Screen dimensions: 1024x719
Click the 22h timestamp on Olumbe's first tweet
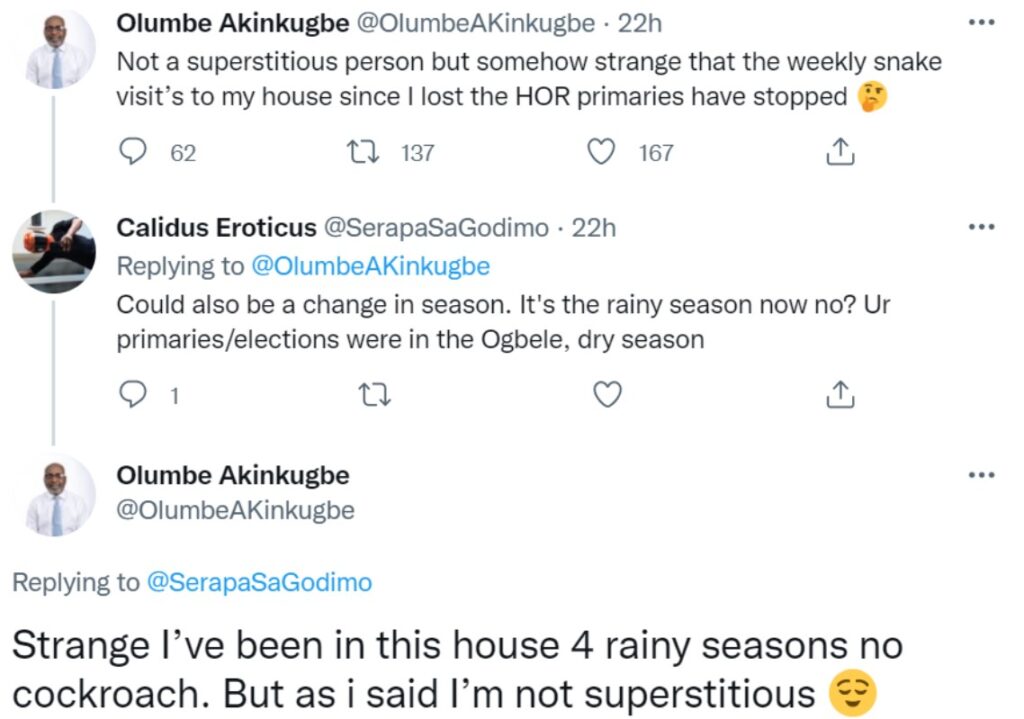(x=639, y=22)
